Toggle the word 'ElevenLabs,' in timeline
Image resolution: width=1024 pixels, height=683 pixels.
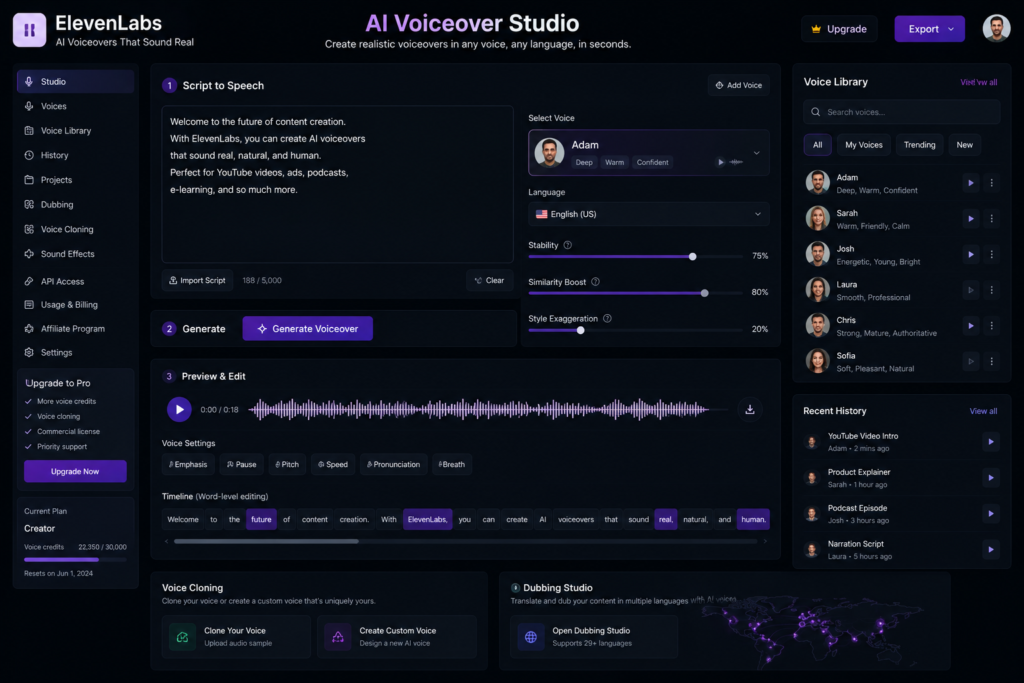(428, 520)
